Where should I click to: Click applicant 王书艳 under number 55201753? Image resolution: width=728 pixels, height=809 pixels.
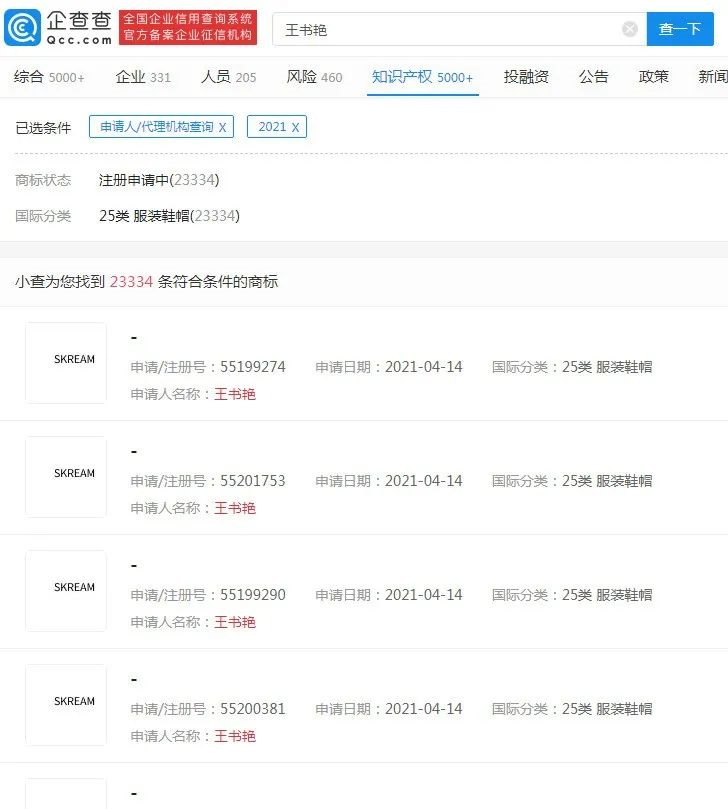235,508
